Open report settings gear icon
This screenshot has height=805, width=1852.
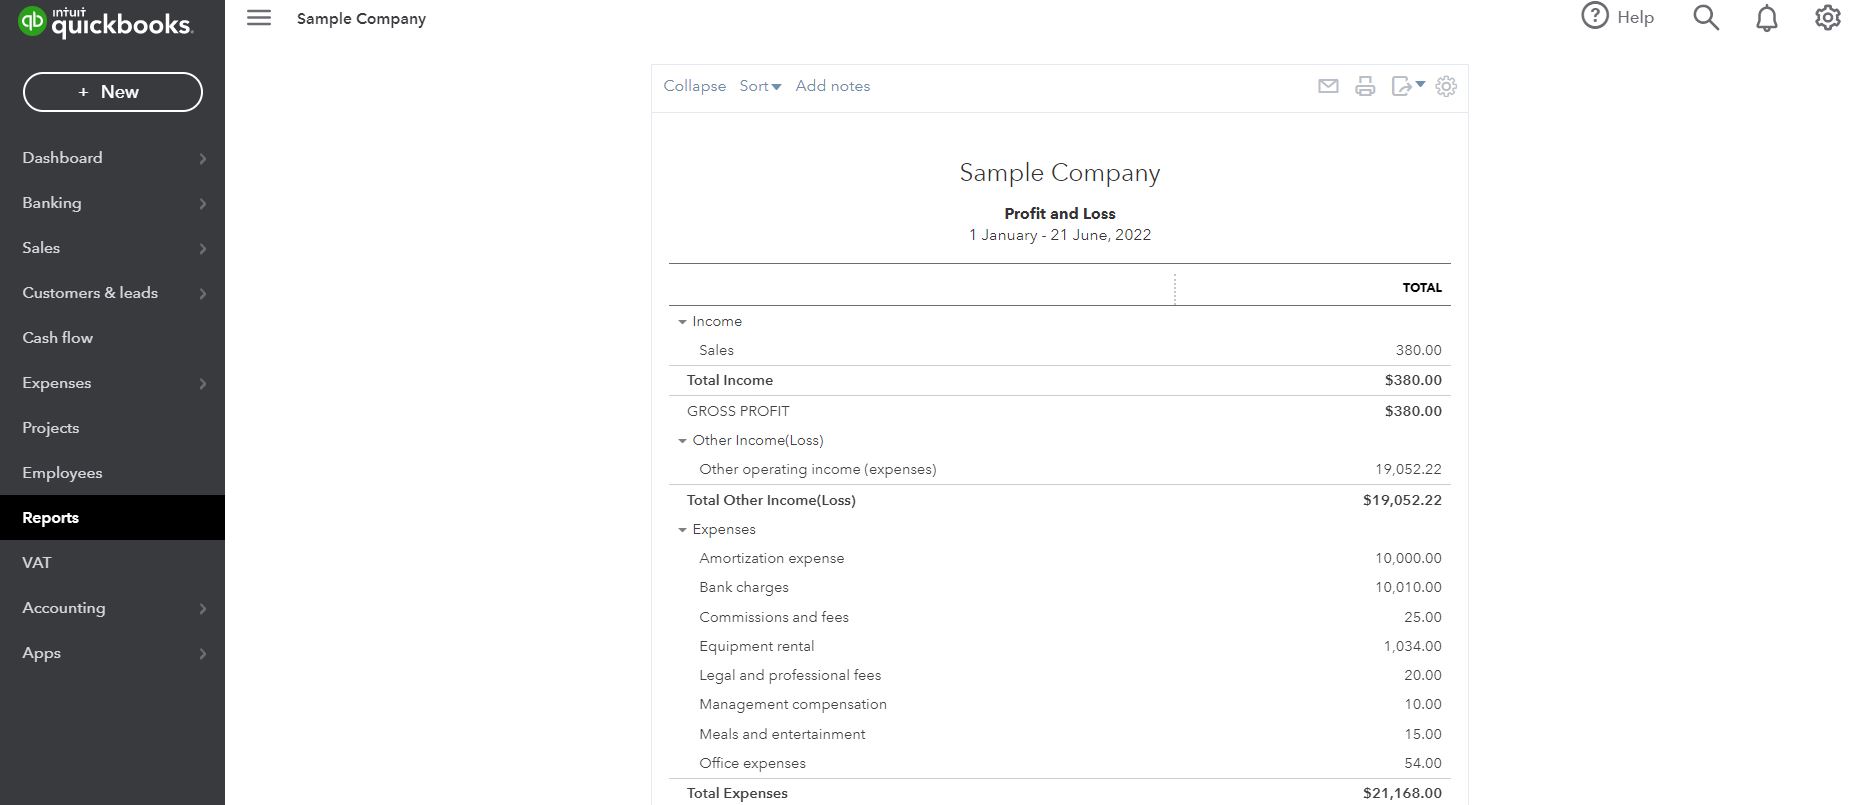pos(1446,86)
